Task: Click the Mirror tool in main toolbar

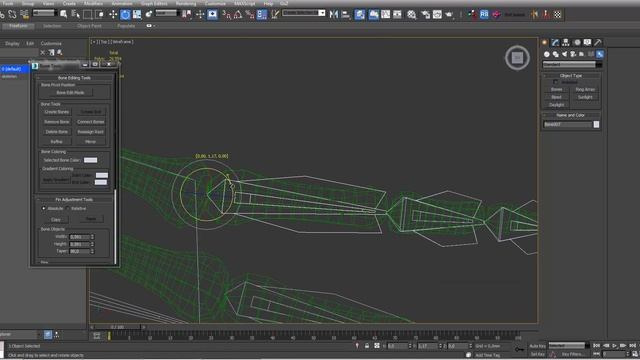Action: pyautogui.click(x=334, y=15)
